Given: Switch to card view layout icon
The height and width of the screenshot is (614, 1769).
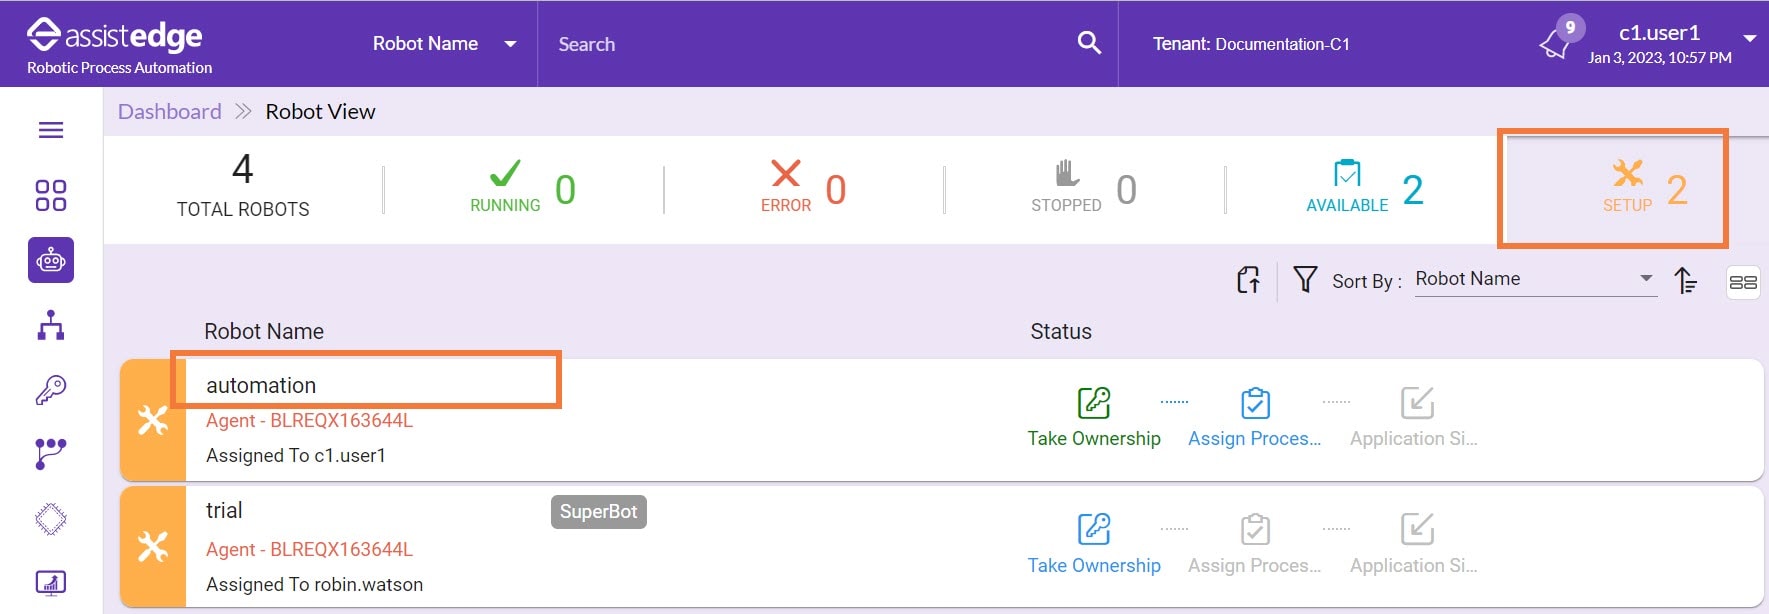Looking at the screenshot, I should pos(1743,282).
